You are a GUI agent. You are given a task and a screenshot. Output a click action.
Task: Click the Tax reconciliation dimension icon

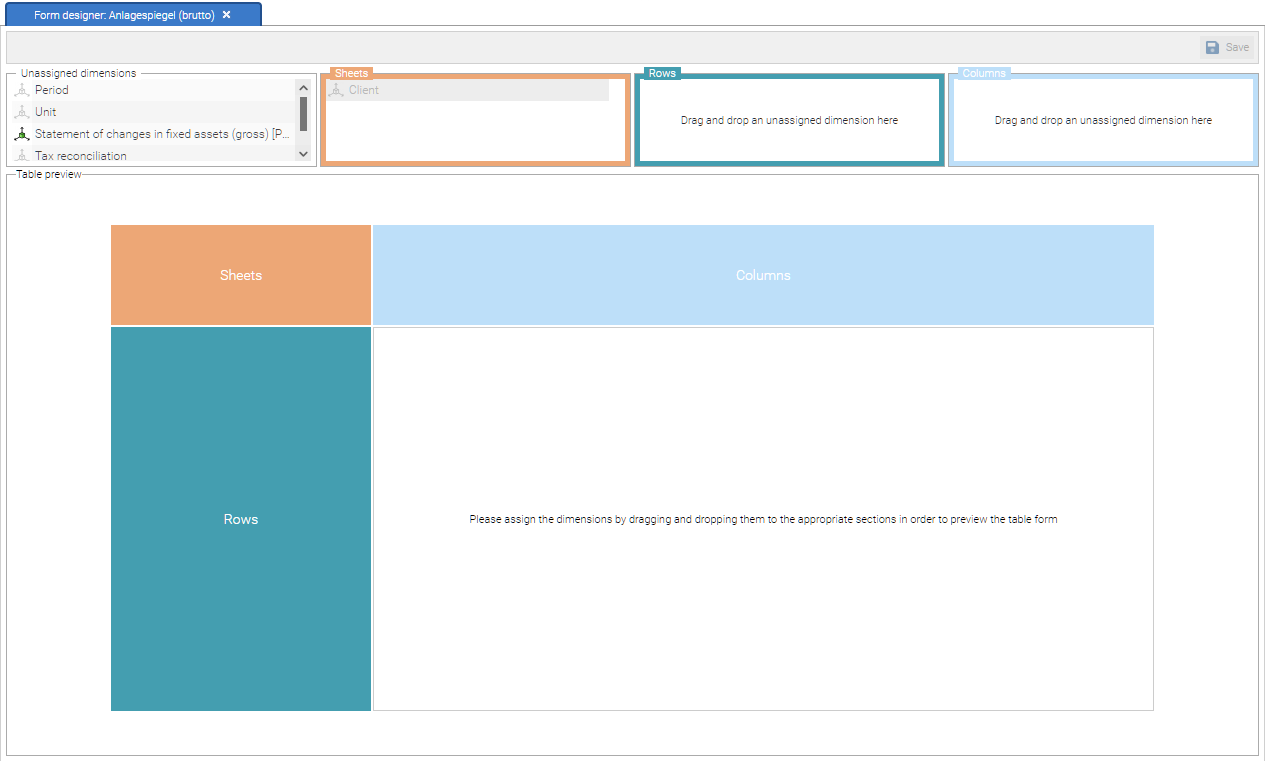[22, 156]
